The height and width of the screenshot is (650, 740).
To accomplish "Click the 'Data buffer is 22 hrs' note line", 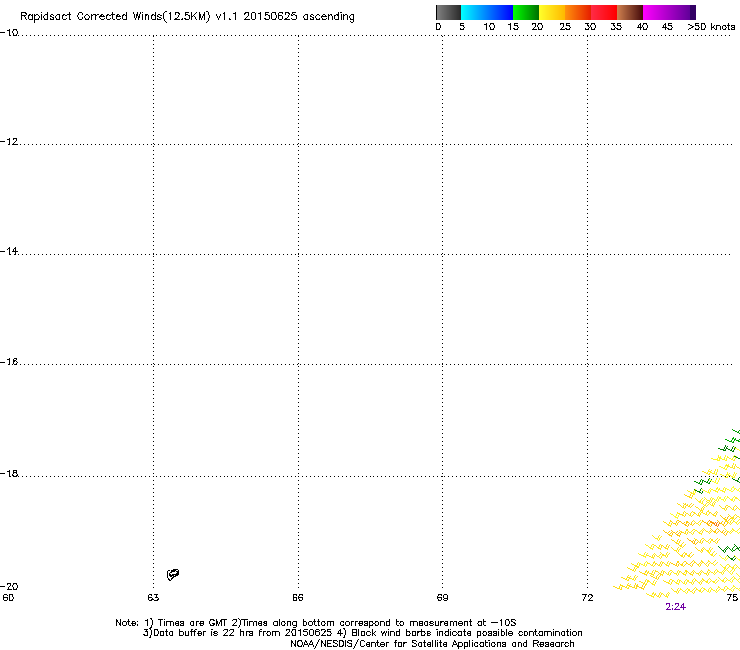I will point(362,633).
